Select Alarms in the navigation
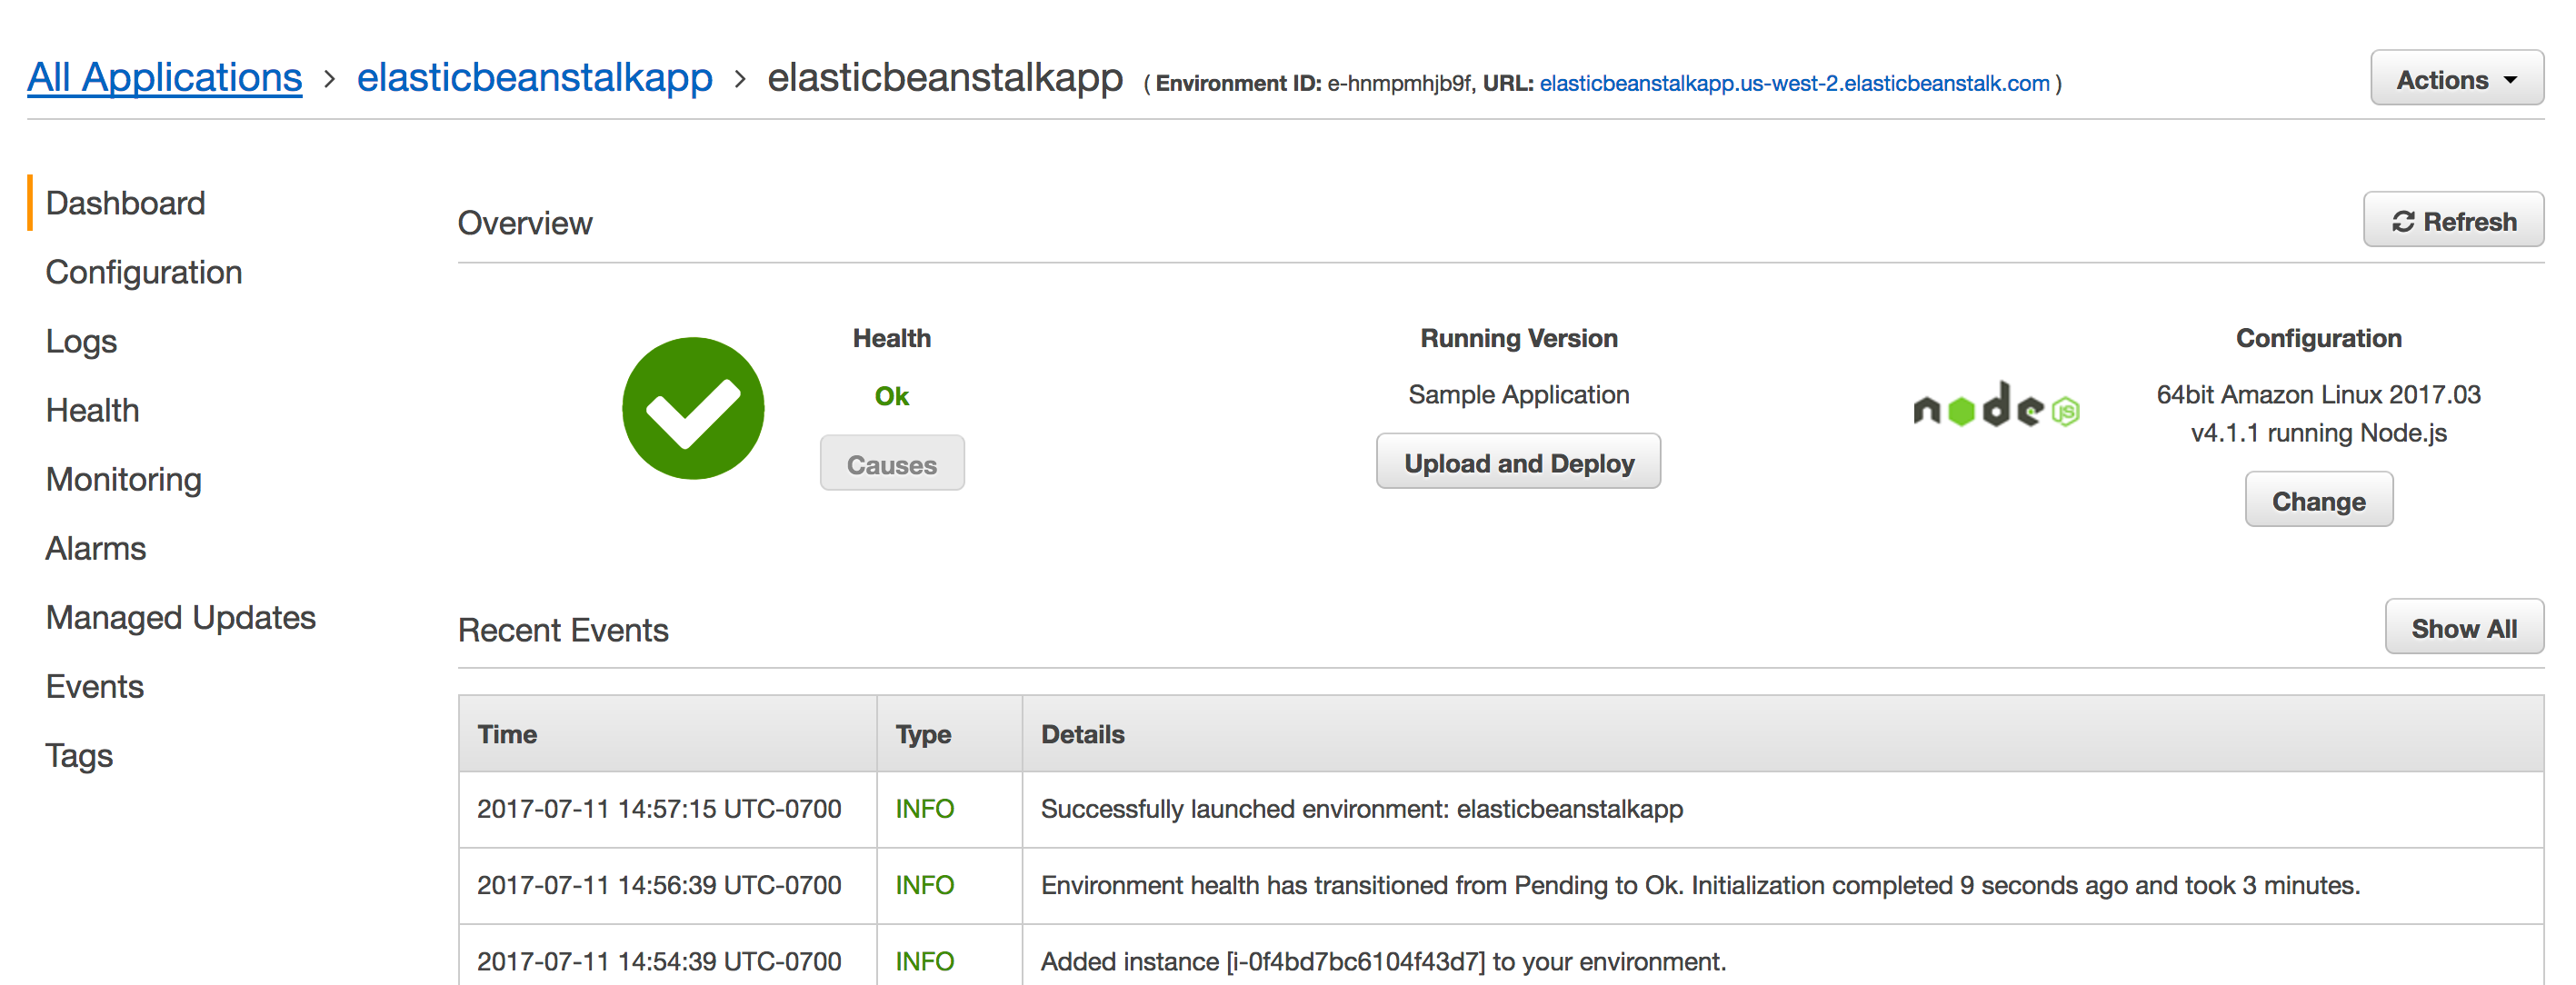The width and height of the screenshot is (2576, 985). (95, 548)
